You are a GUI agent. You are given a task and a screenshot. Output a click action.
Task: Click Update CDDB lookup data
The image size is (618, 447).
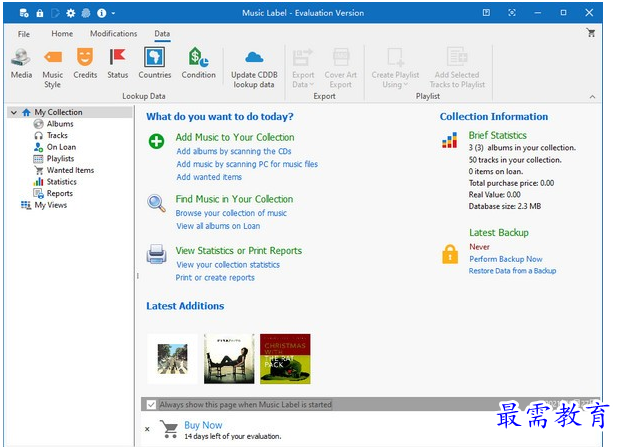point(254,68)
